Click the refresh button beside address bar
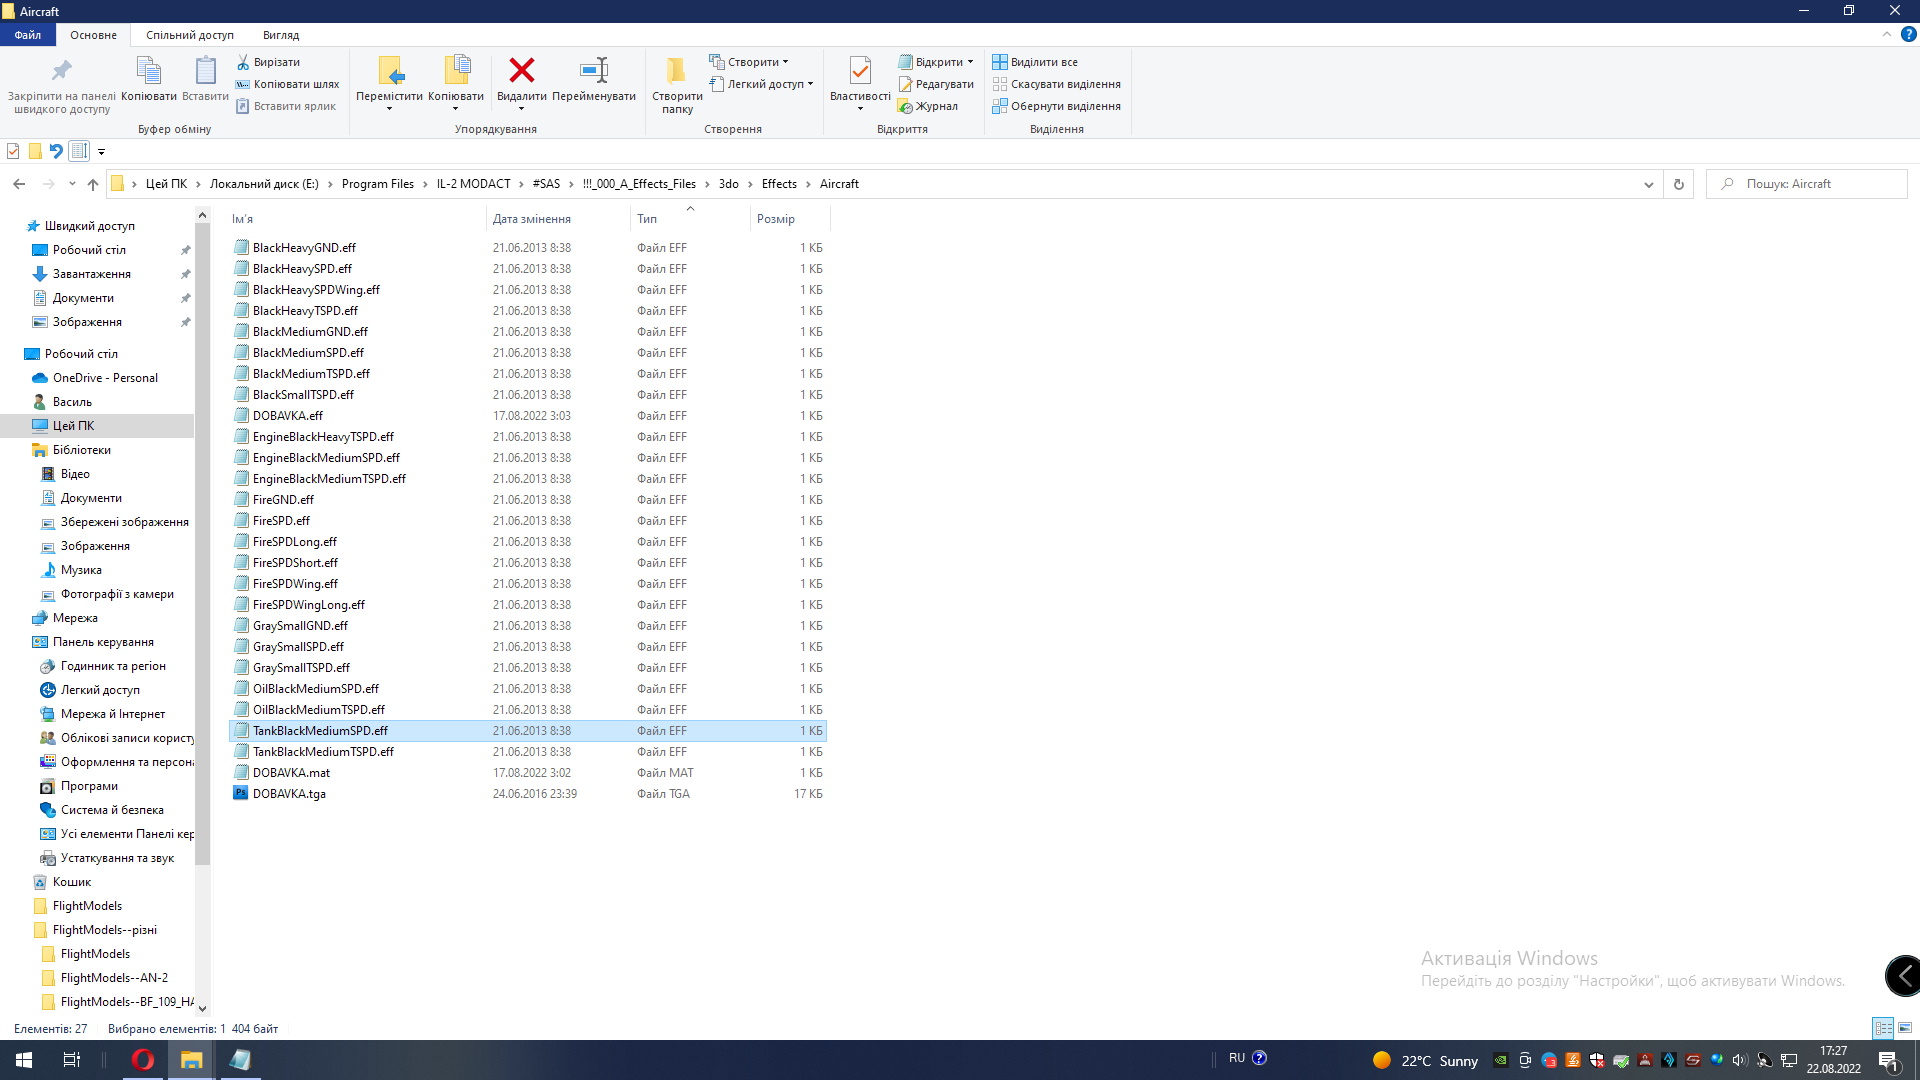Viewport: 1920px width, 1080px height. point(1679,184)
